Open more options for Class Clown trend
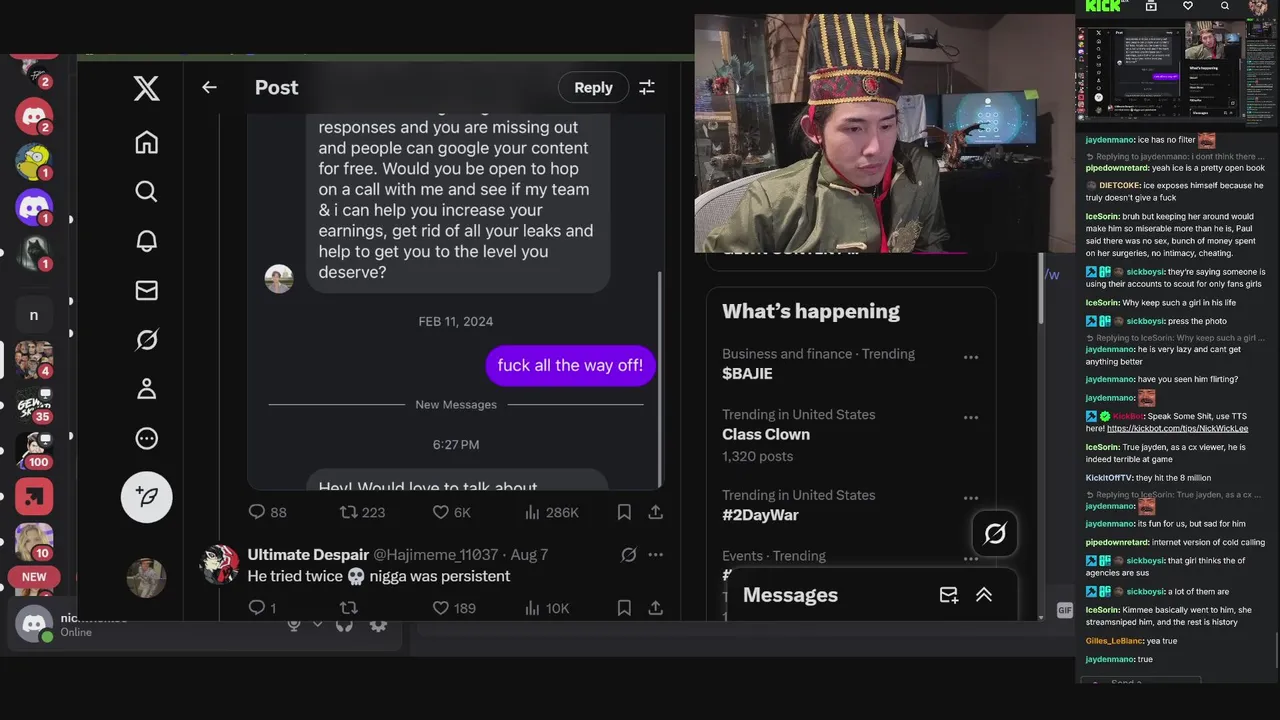1280x720 pixels. [971, 418]
